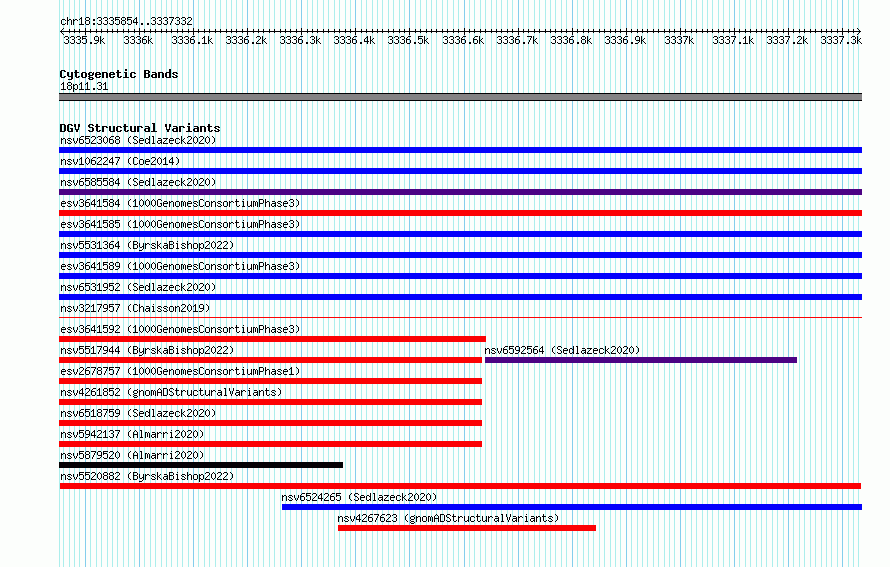Click the 3336.2k ruler tick label
This screenshot has height=567, width=890.
246,40
